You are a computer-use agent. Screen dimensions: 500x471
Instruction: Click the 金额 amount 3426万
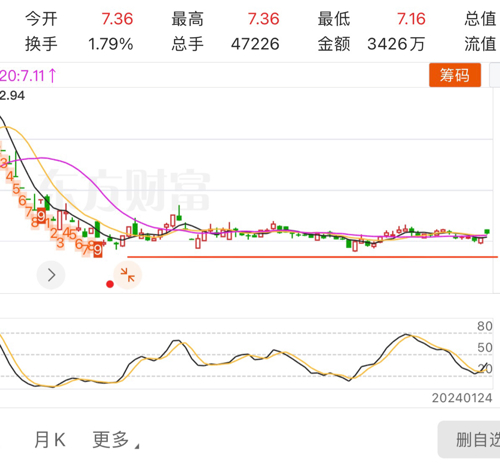coord(396,44)
